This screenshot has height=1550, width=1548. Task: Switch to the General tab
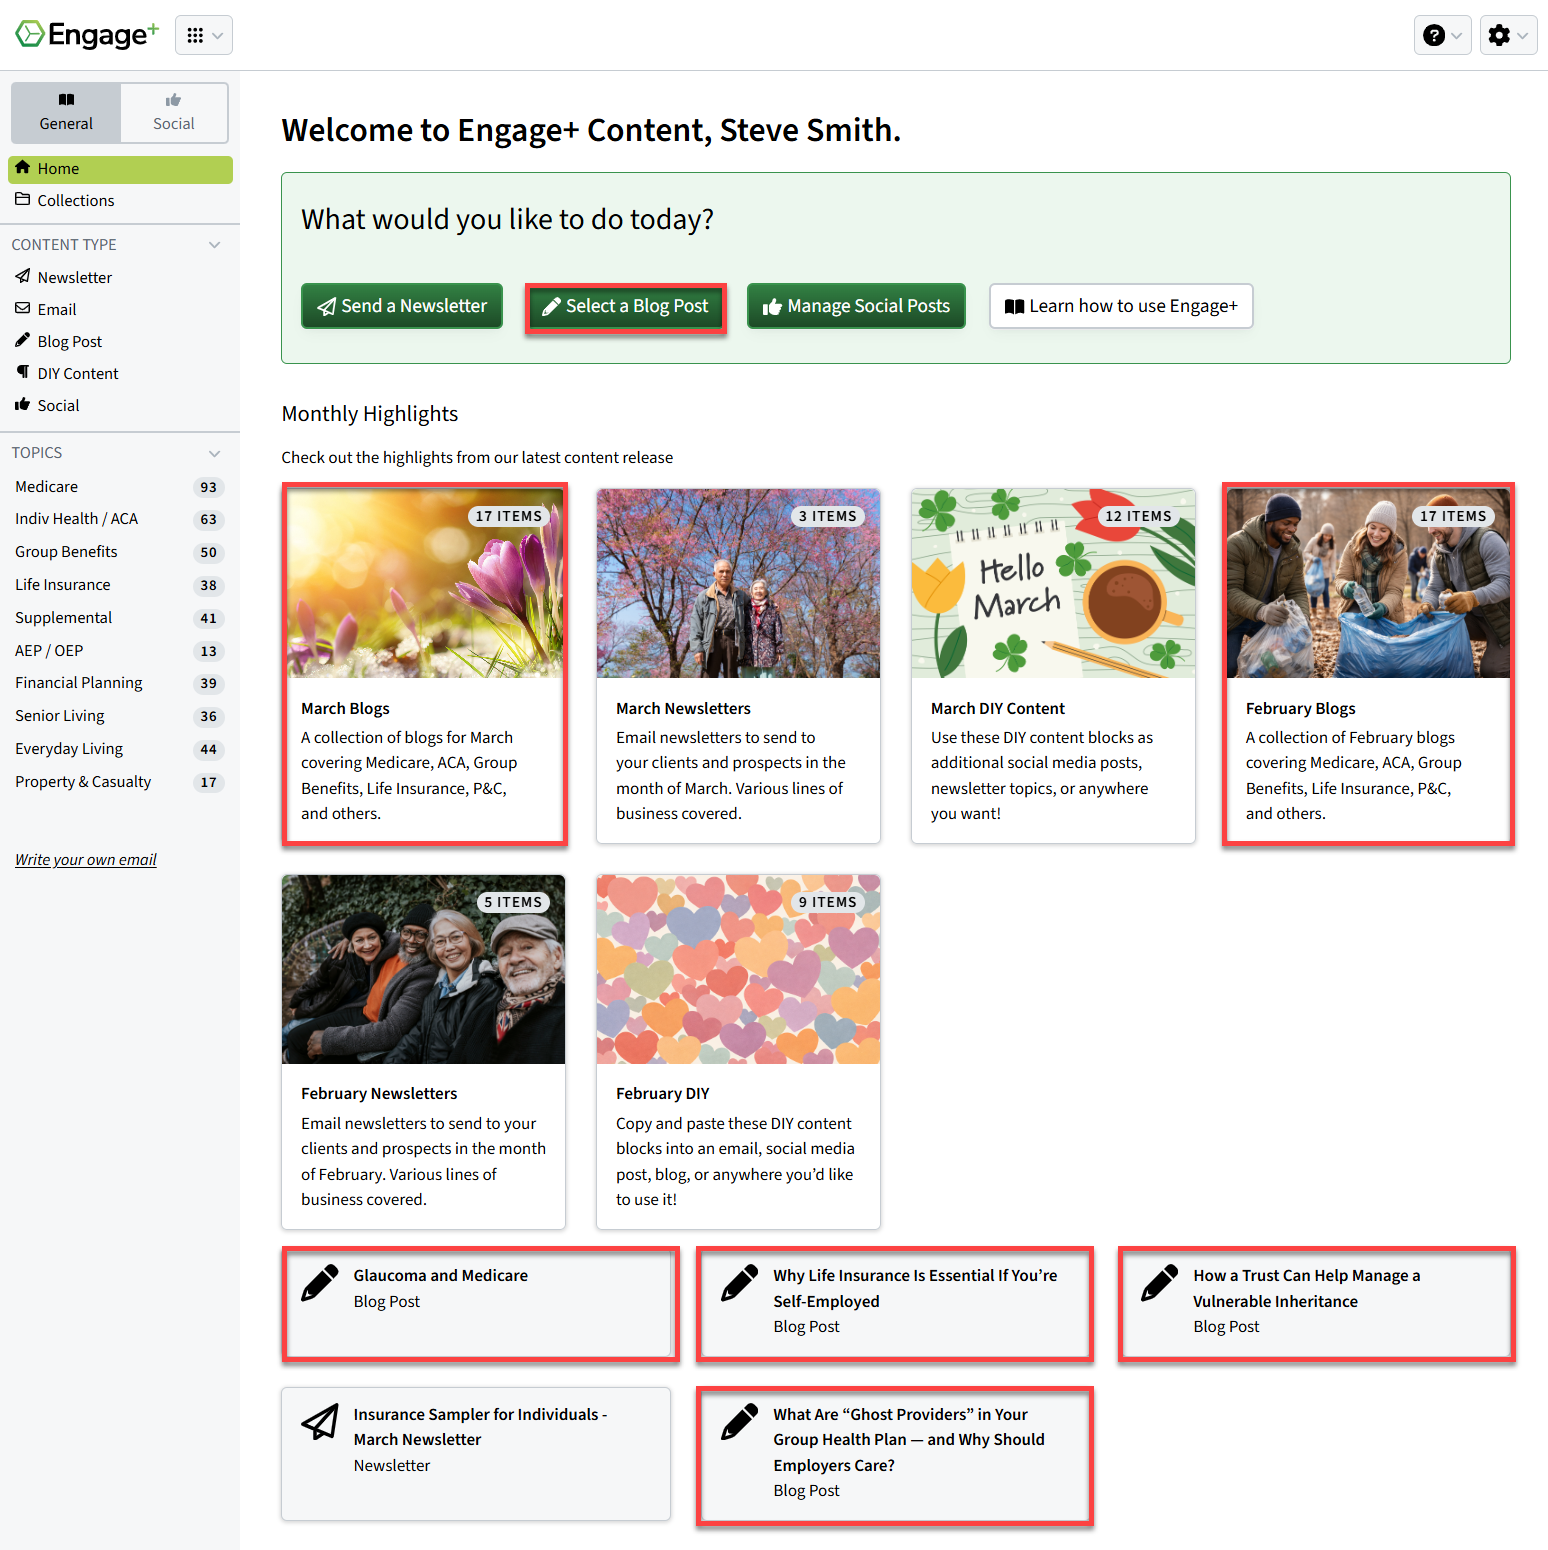coord(66,112)
